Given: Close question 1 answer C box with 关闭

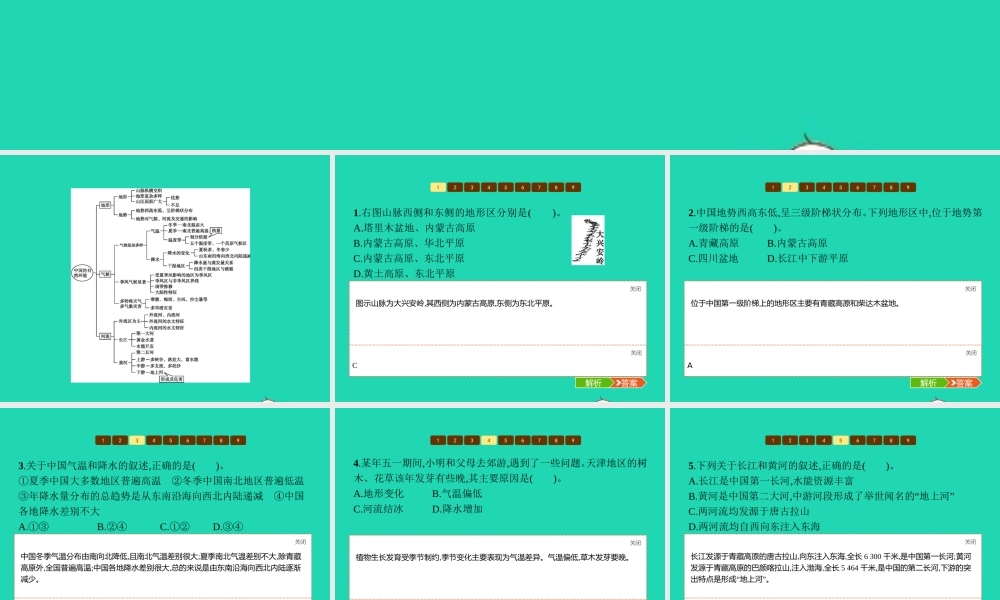Looking at the screenshot, I should 636,353.
